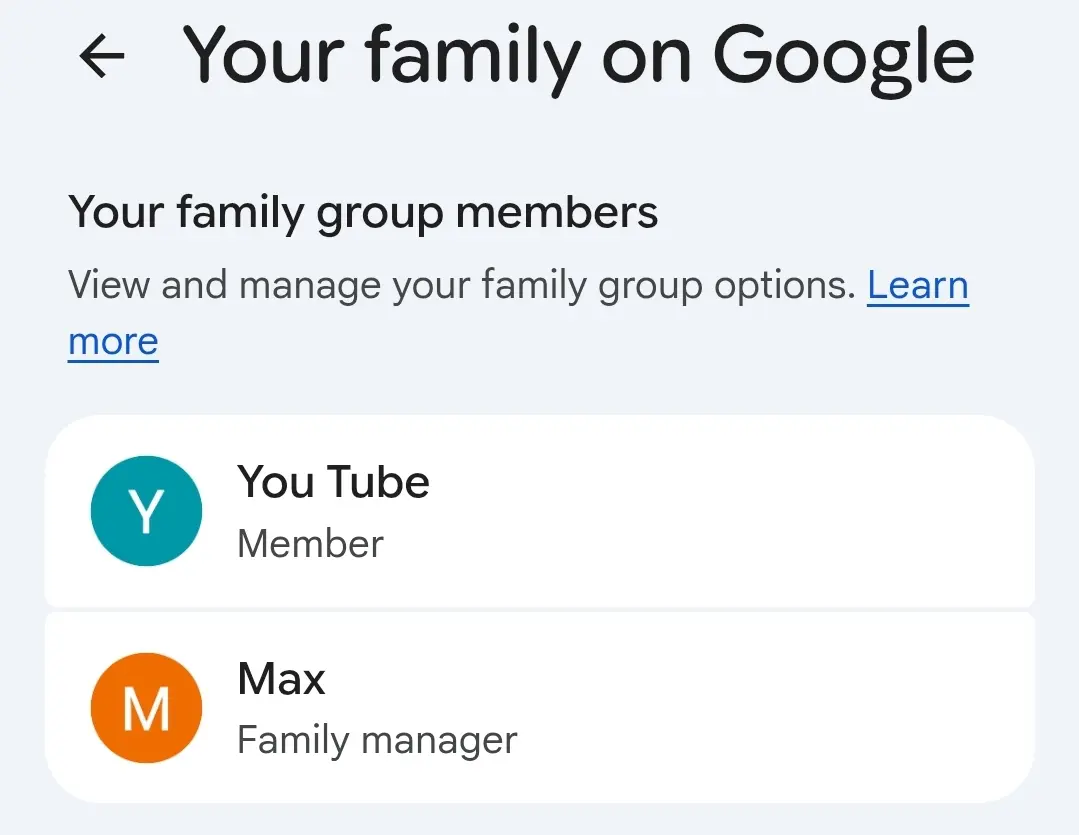Click the Your family on Google title
This screenshot has width=1079, height=835.
578,58
